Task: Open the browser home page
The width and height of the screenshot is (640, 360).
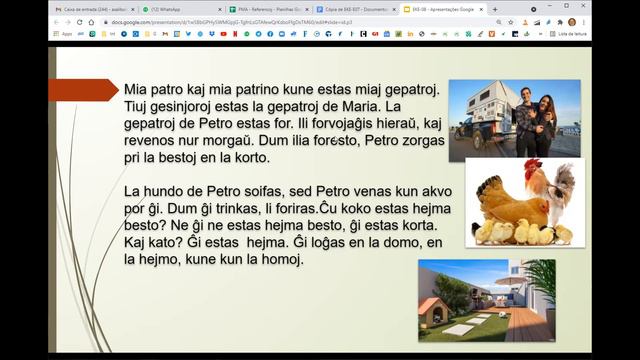Action: [x=91, y=22]
